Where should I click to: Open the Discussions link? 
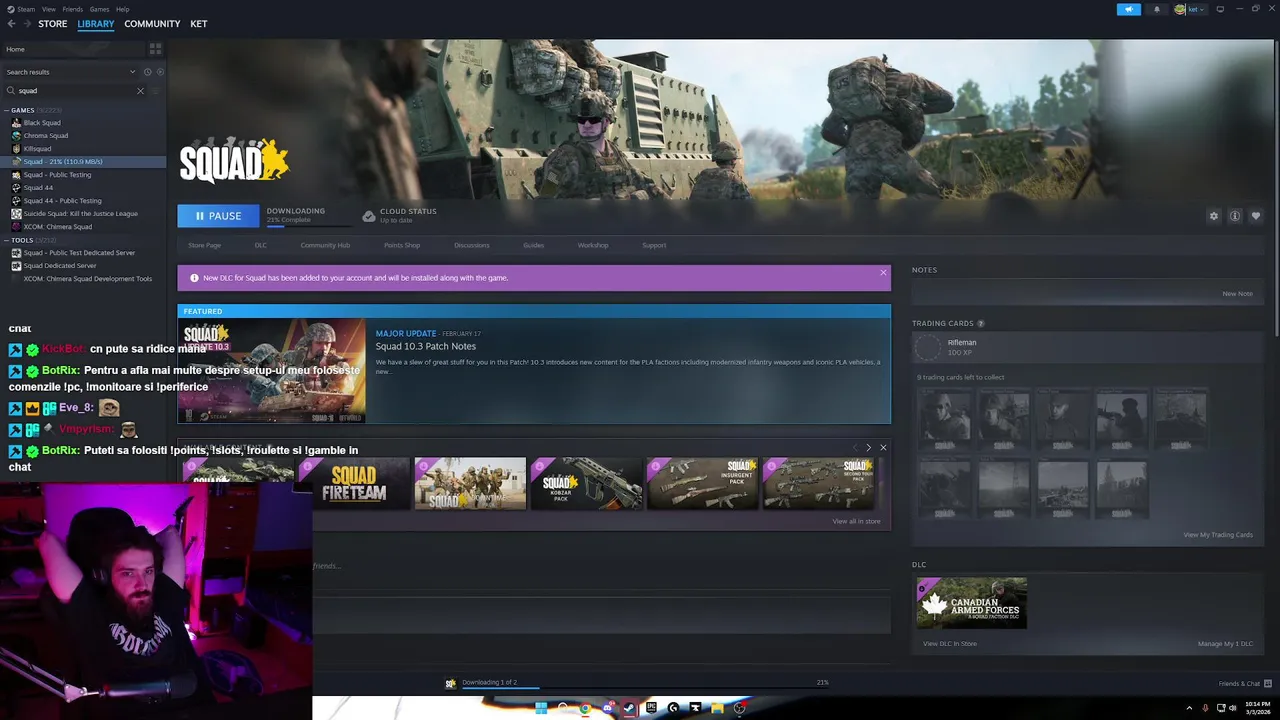point(472,245)
